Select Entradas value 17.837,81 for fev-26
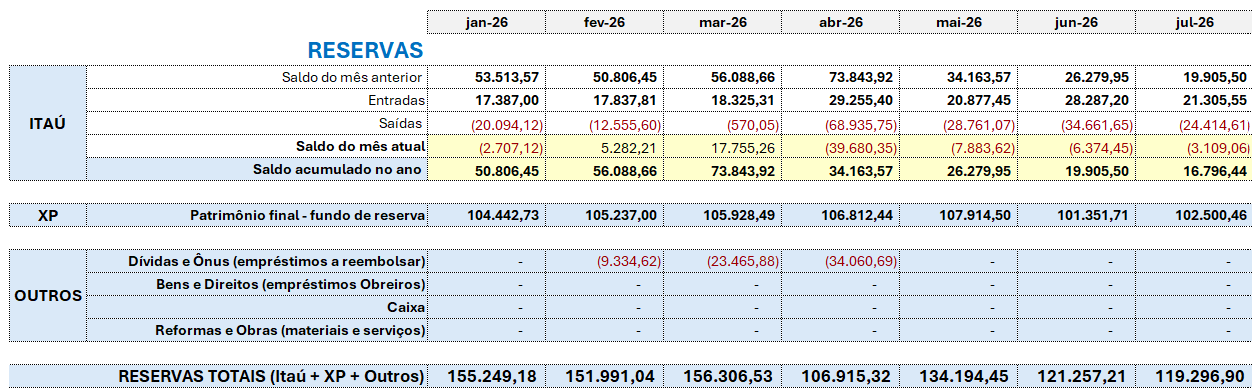The width and height of the screenshot is (1252, 392). point(604,100)
